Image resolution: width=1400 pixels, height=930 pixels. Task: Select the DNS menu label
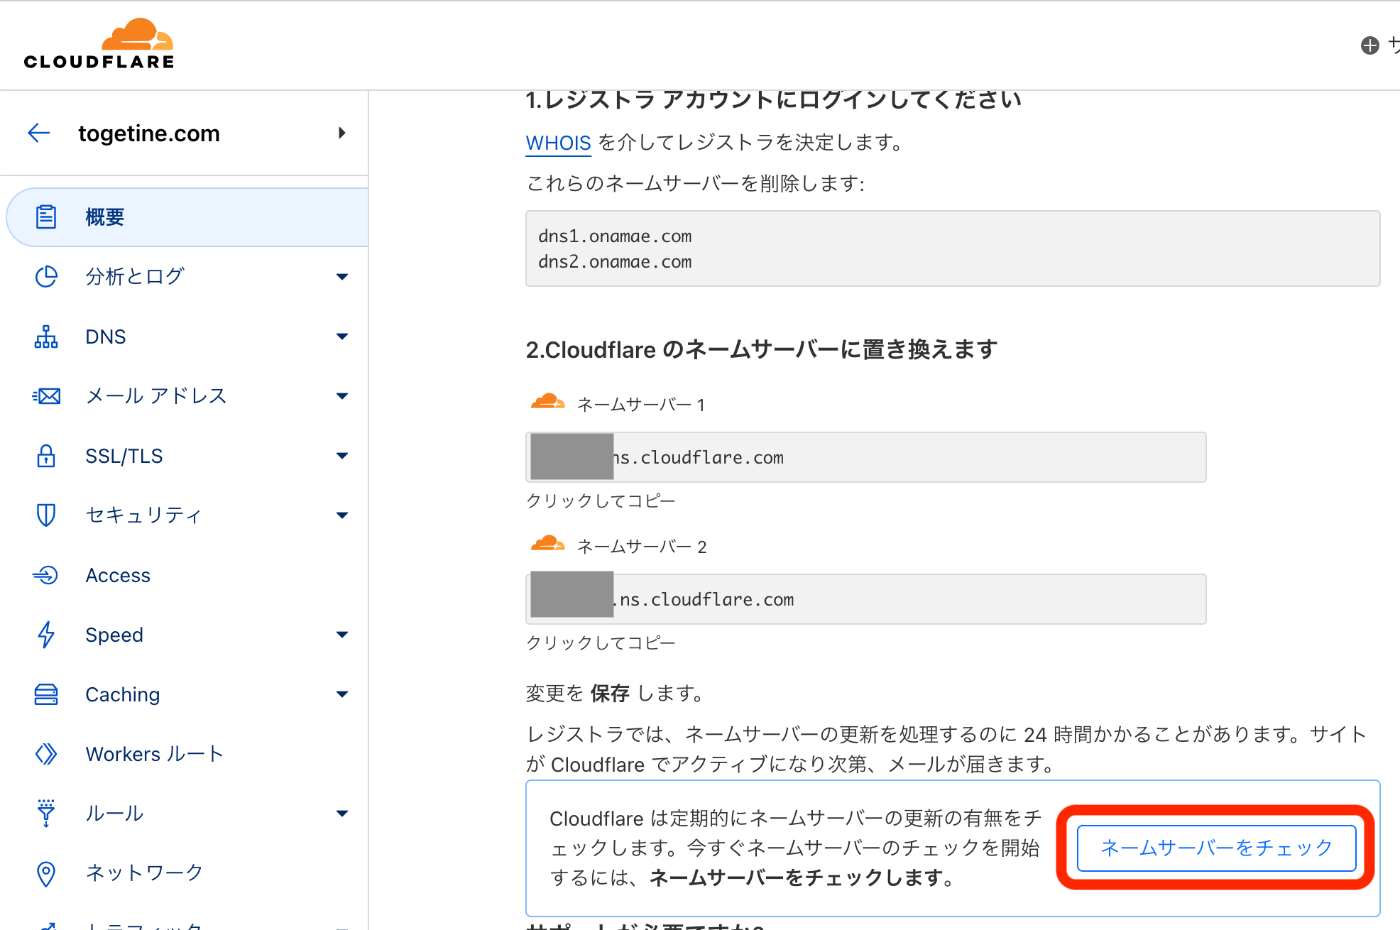pyautogui.click(x=105, y=337)
